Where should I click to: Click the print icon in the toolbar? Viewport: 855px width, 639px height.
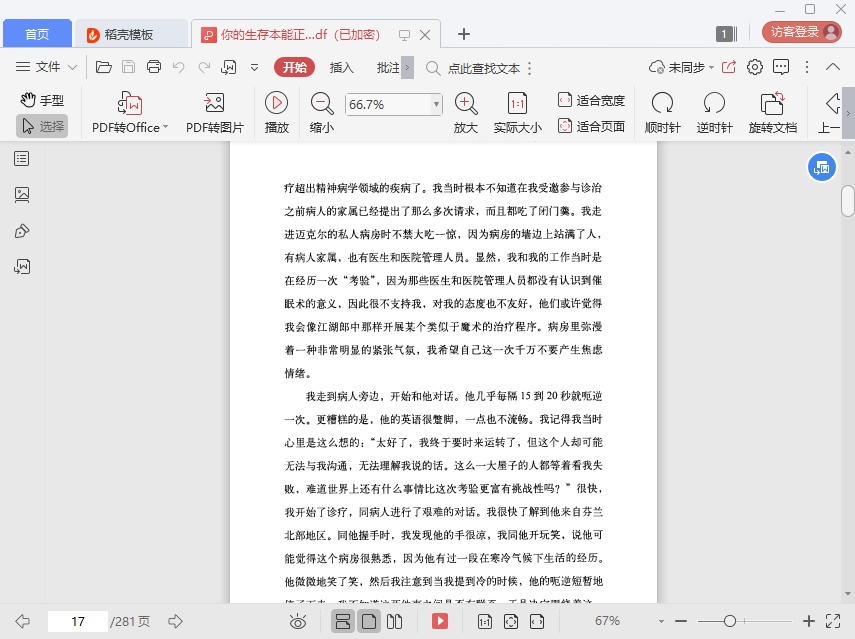tap(154, 67)
